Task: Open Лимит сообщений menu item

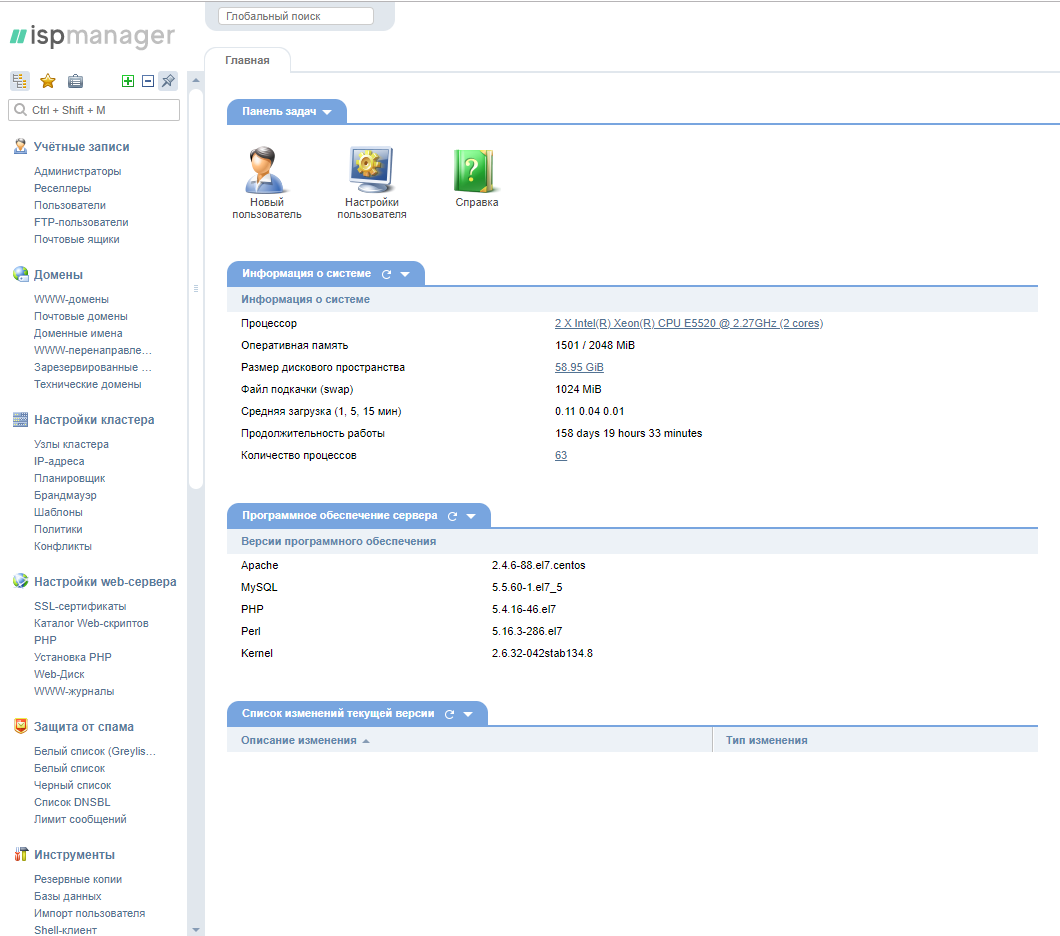Action: [80, 819]
